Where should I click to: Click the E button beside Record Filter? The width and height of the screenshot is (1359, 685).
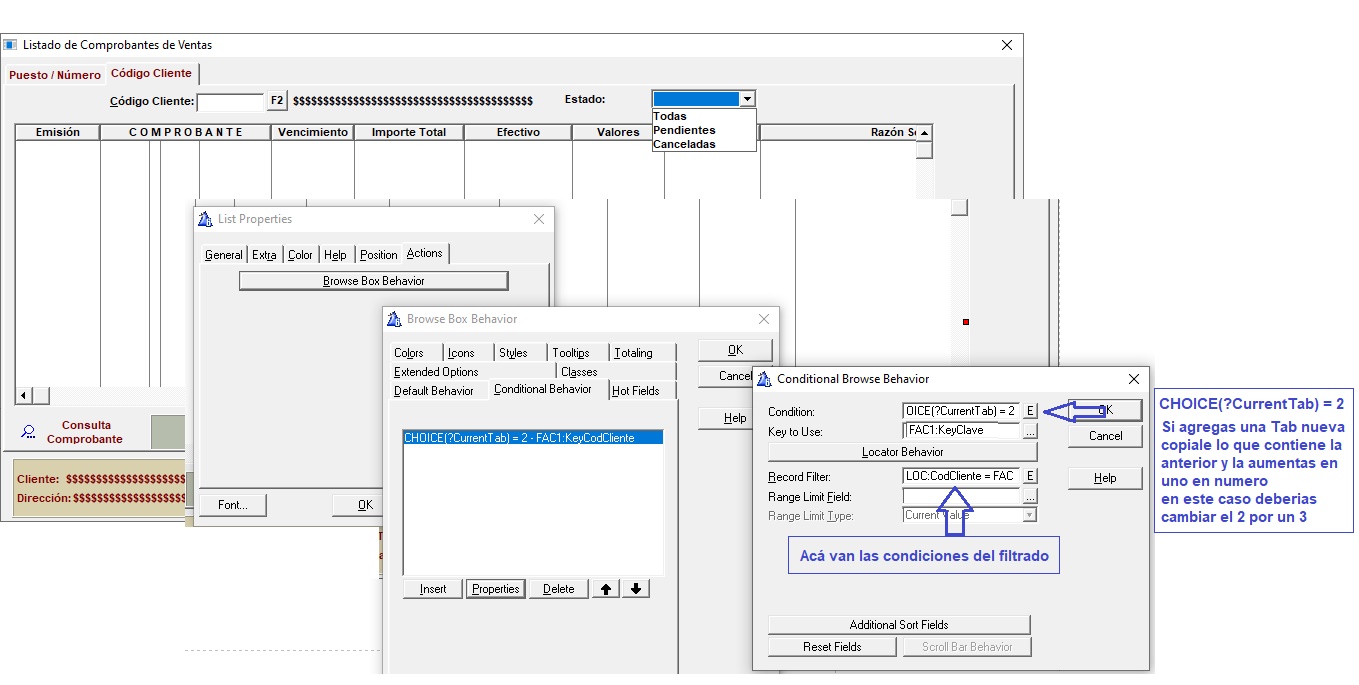[x=1030, y=476]
